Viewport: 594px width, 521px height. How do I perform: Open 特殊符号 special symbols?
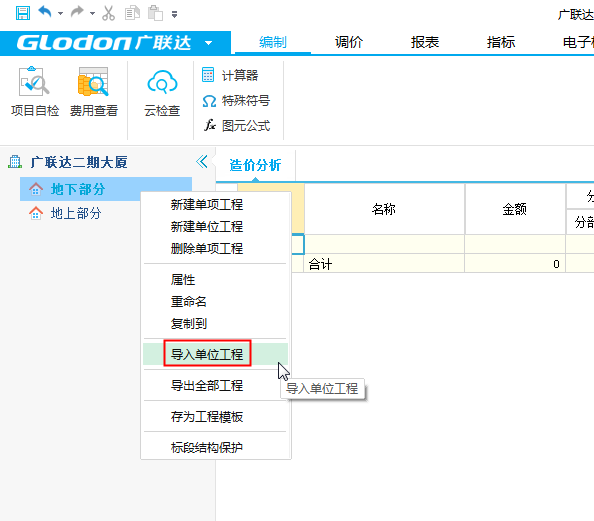click(236, 100)
